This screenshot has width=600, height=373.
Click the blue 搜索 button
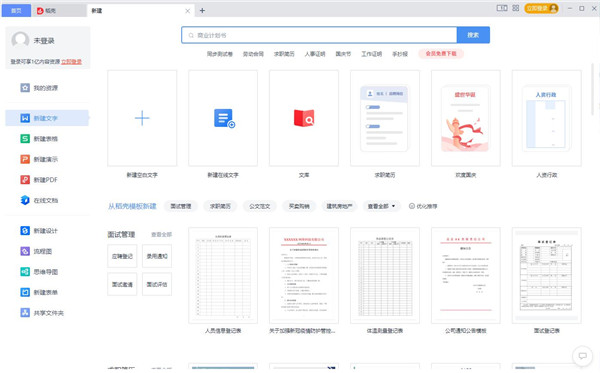(x=473, y=35)
